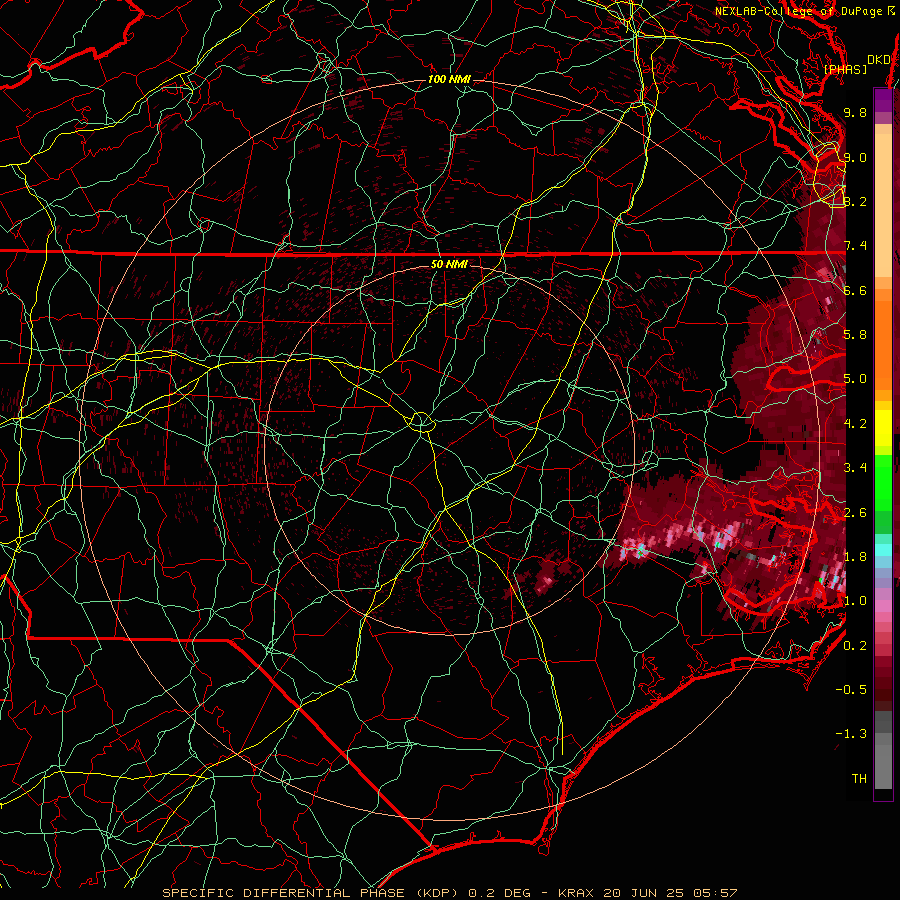900x900 pixels.
Task: Click the 2.6 value on the color scale
Action: (x=855, y=513)
